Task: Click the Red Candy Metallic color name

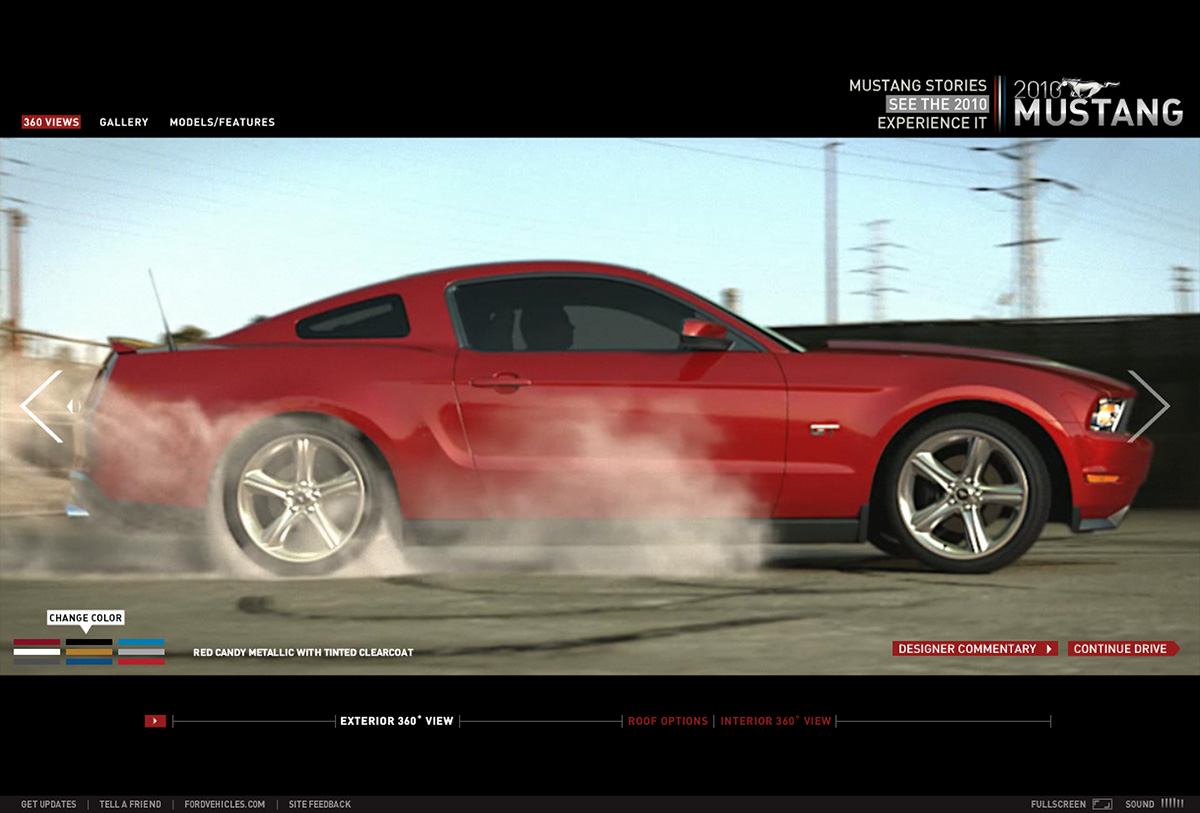Action: [x=303, y=653]
